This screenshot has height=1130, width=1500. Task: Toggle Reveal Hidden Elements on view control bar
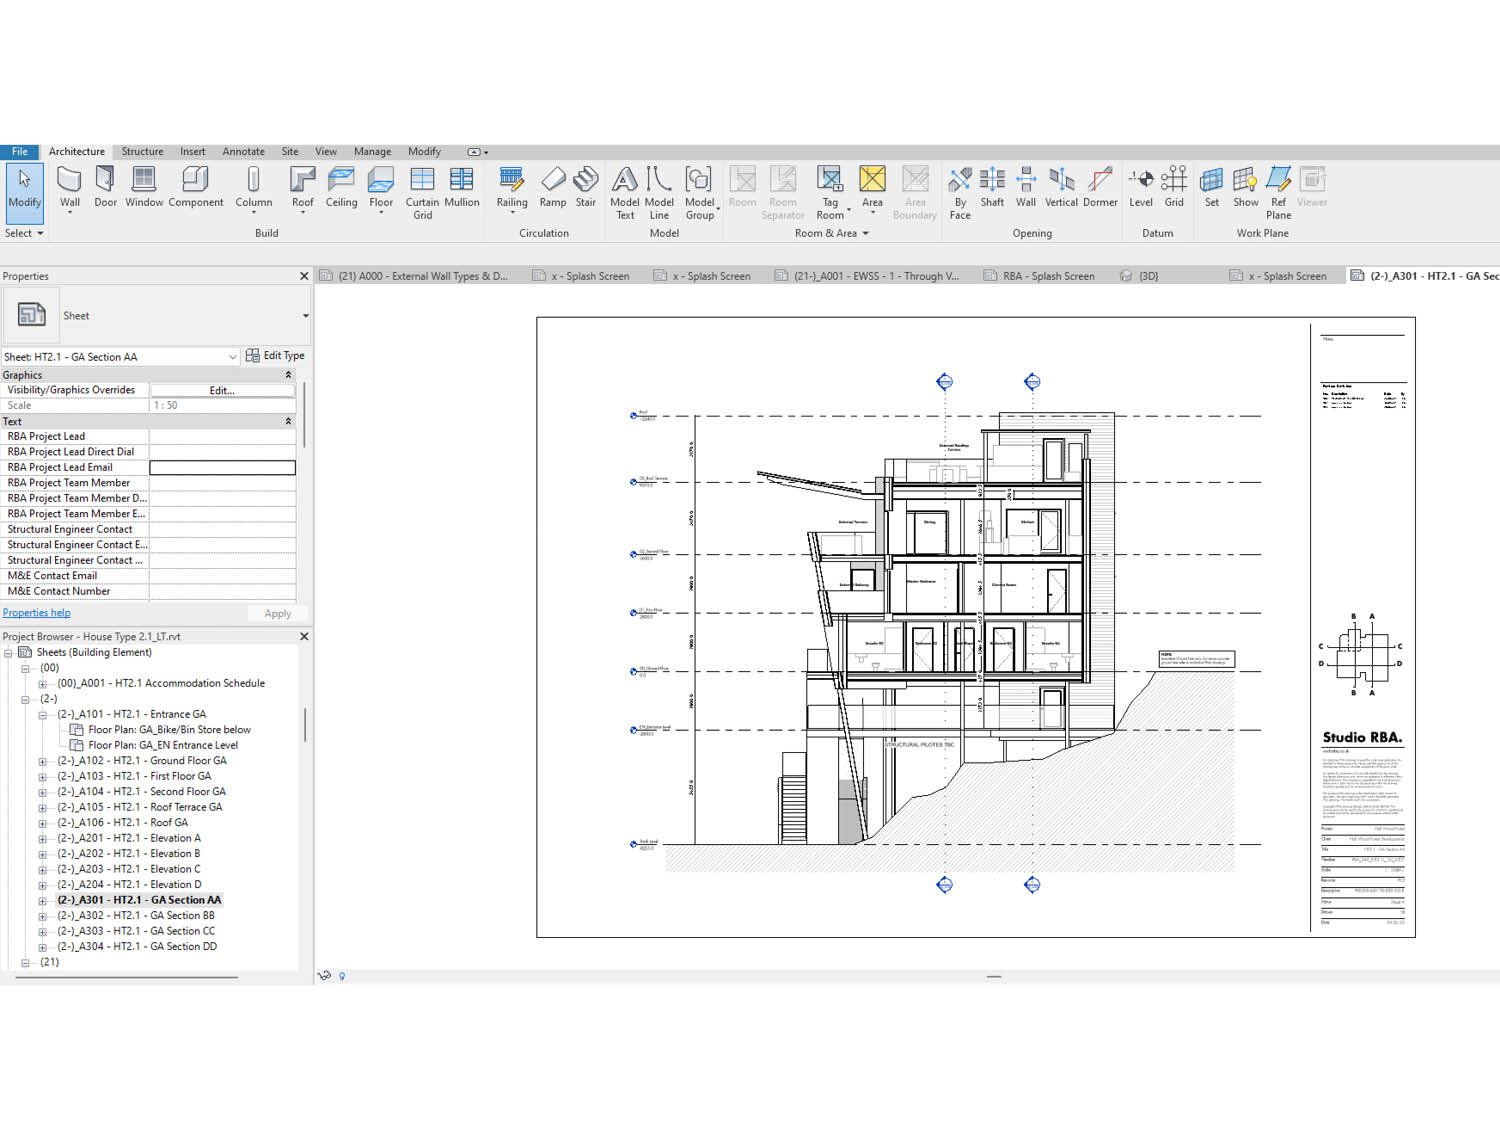point(341,976)
